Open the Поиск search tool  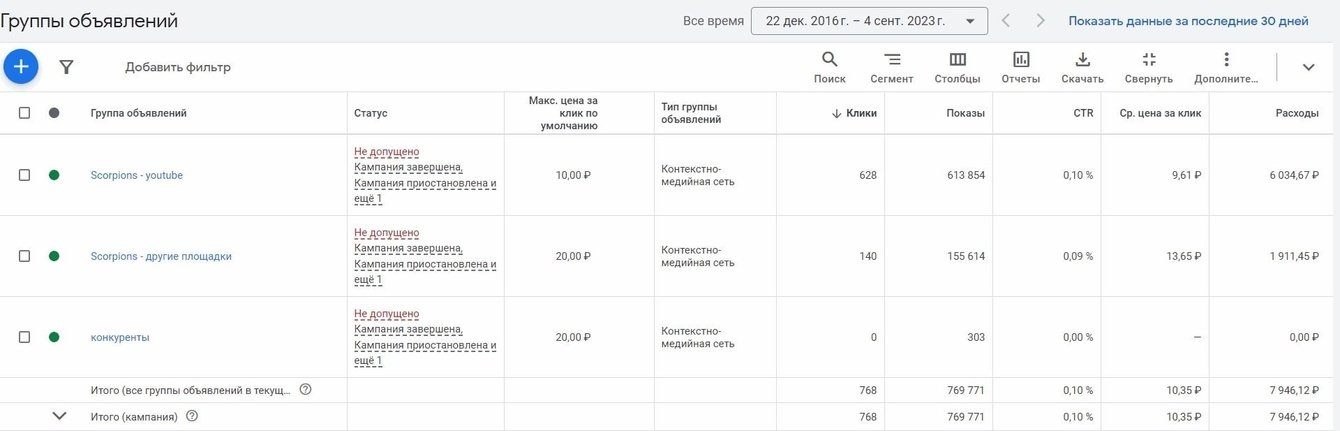(829, 67)
